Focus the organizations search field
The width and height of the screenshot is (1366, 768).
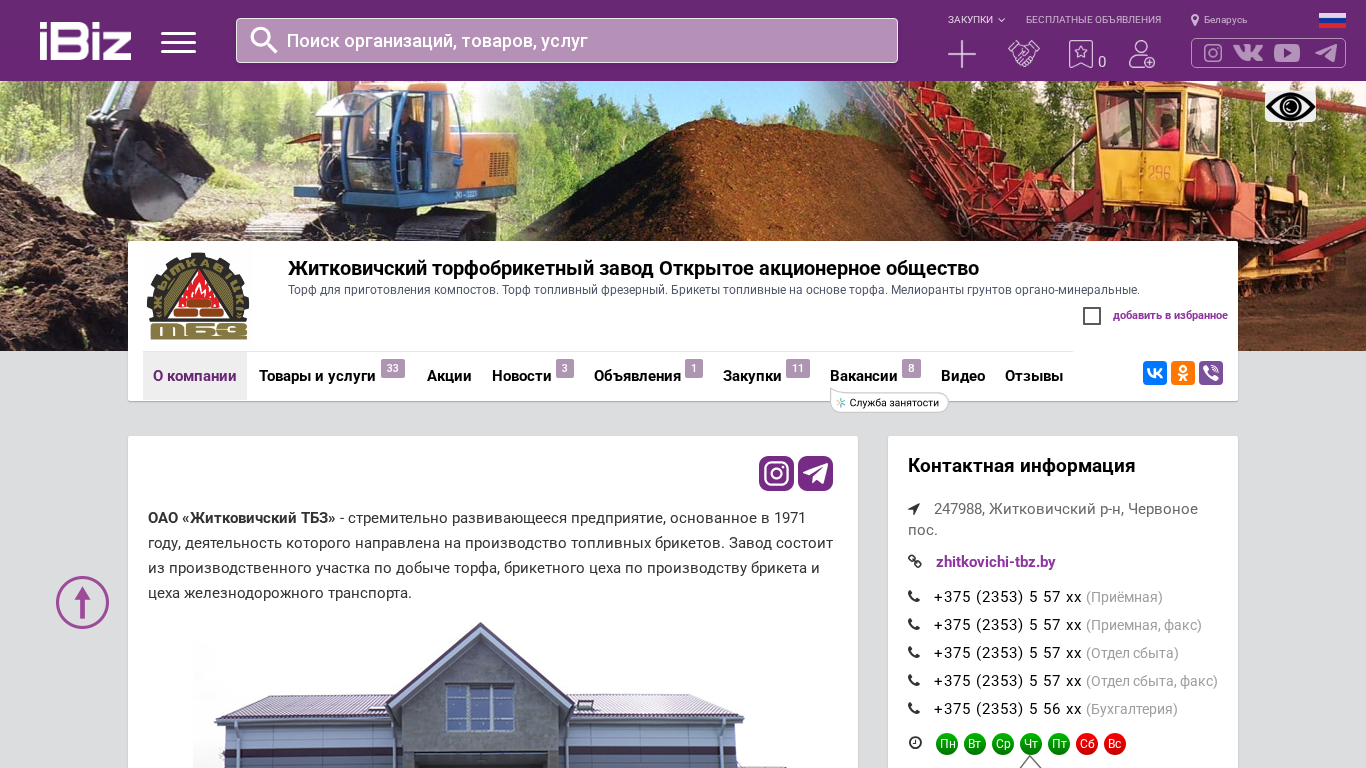click(x=567, y=40)
